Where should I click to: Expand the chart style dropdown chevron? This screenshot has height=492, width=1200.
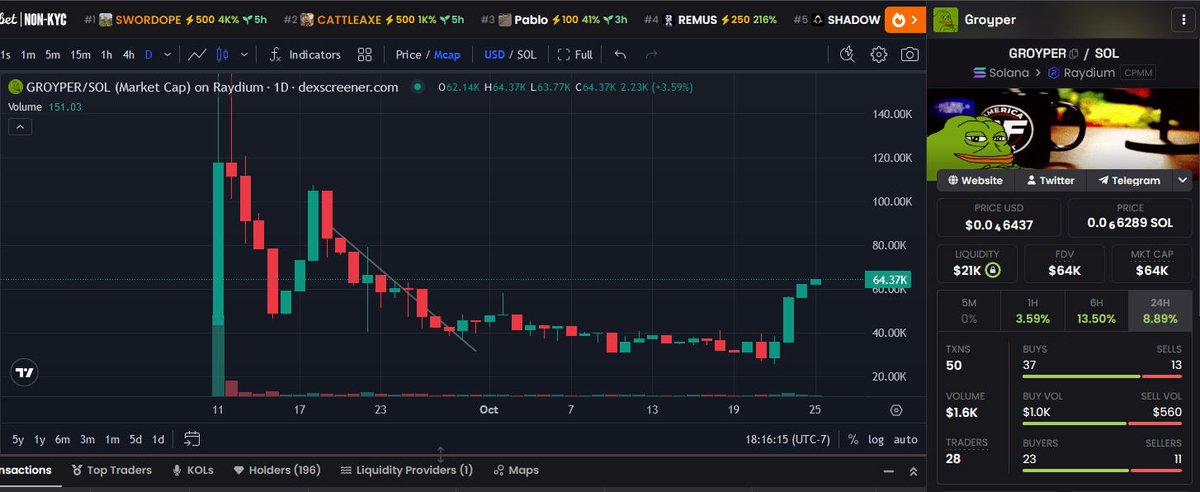(x=246, y=55)
